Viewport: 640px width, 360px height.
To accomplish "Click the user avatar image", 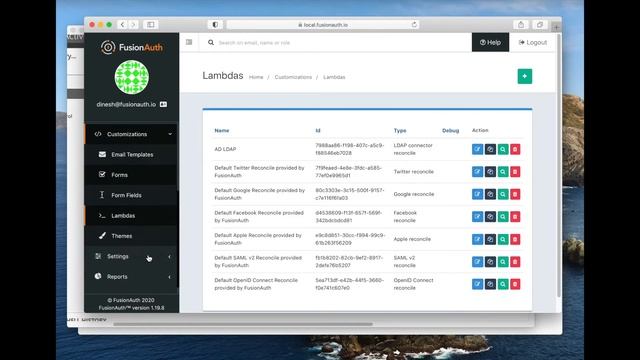I will coord(131,77).
